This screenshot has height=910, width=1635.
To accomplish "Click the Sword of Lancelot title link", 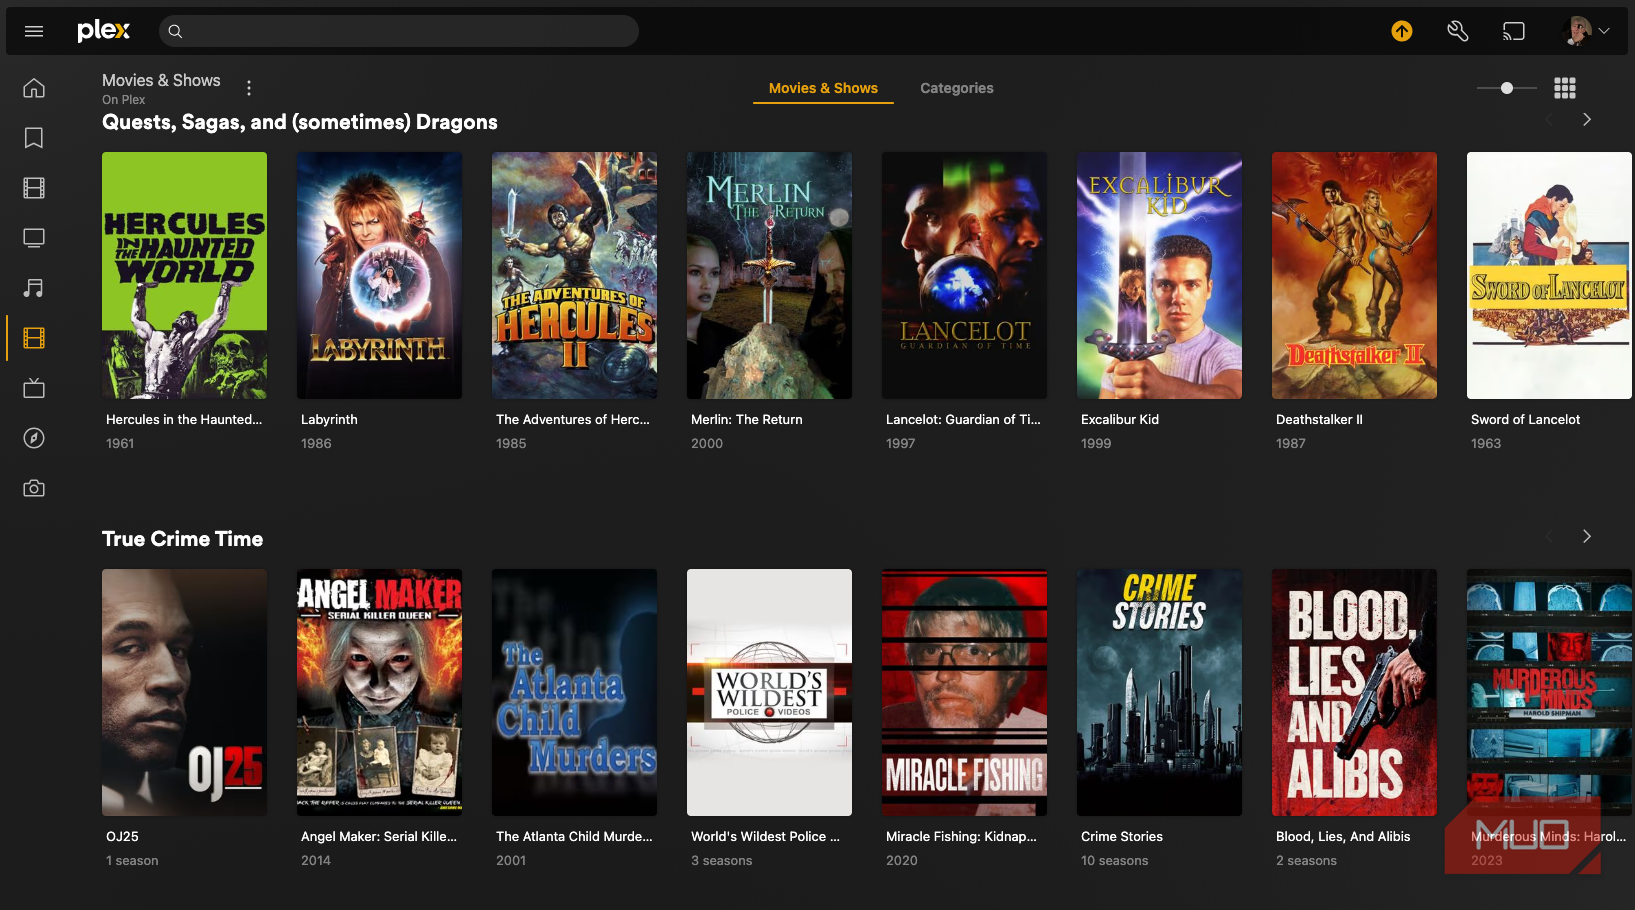I will pos(1525,420).
